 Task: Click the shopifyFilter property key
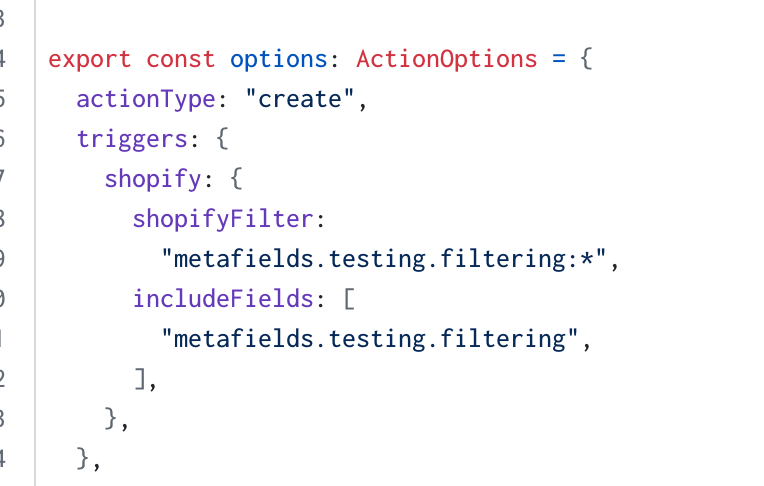click(x=223, y=219)
